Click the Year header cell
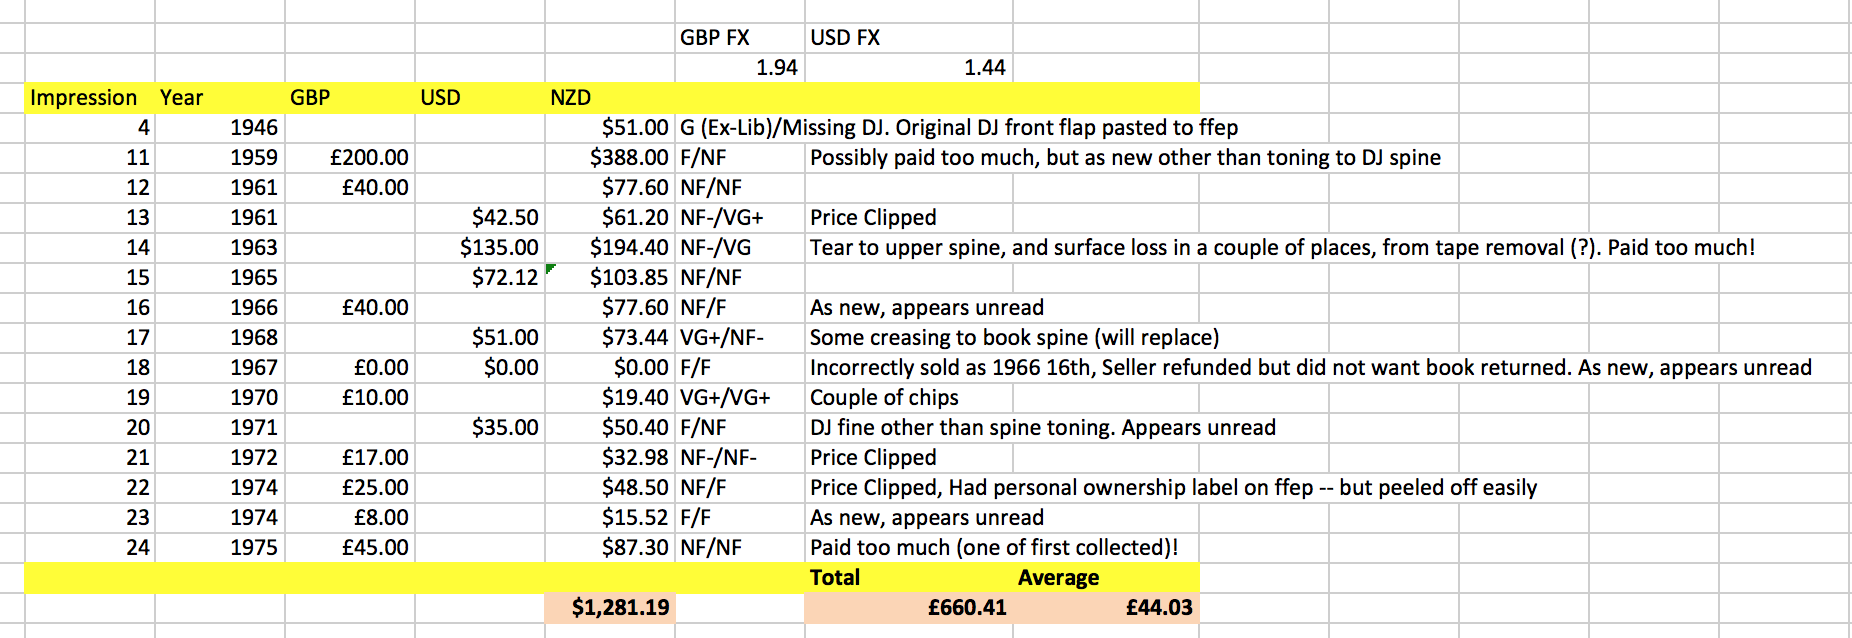This screenshot has width=1852, height=638. (220, 98)
